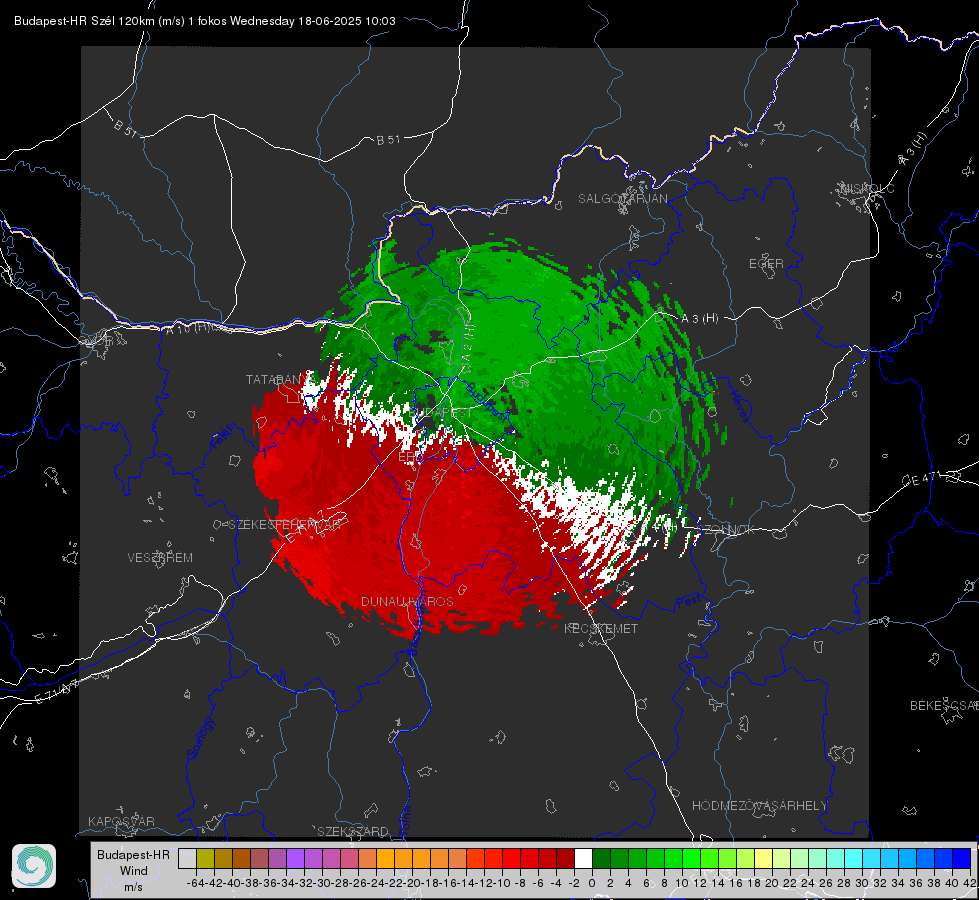Click the BÉKÉSCSABA label at right edge
The height and width of the screenshot is (900, 979).
[944, 706]
